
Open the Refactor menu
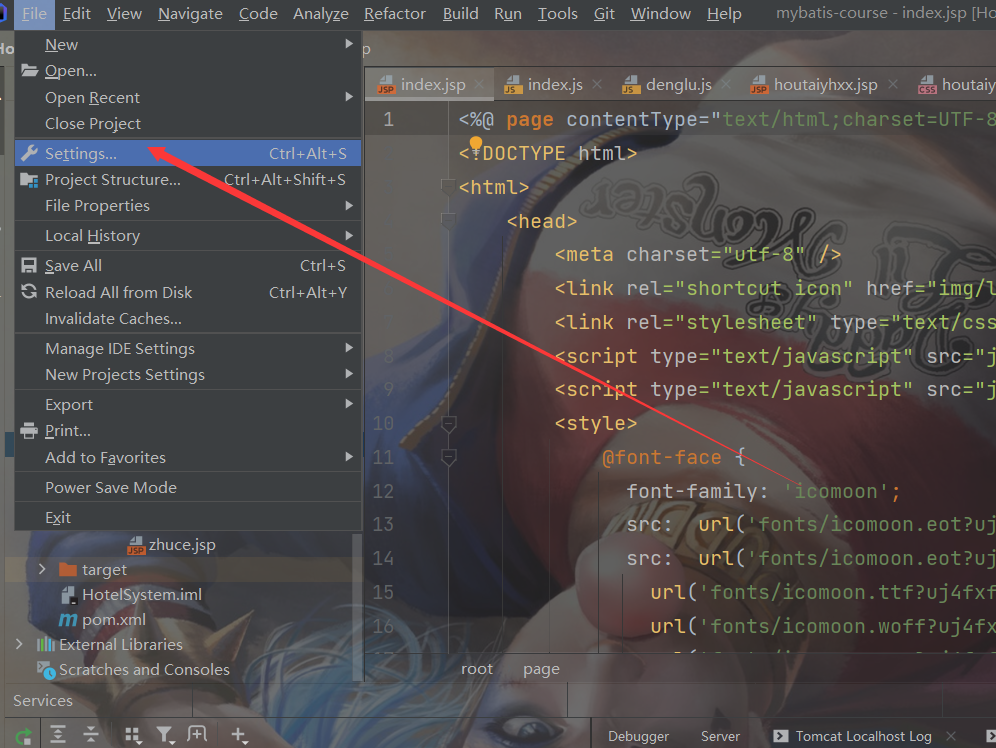pyautogui.click(x=394, y=13)
